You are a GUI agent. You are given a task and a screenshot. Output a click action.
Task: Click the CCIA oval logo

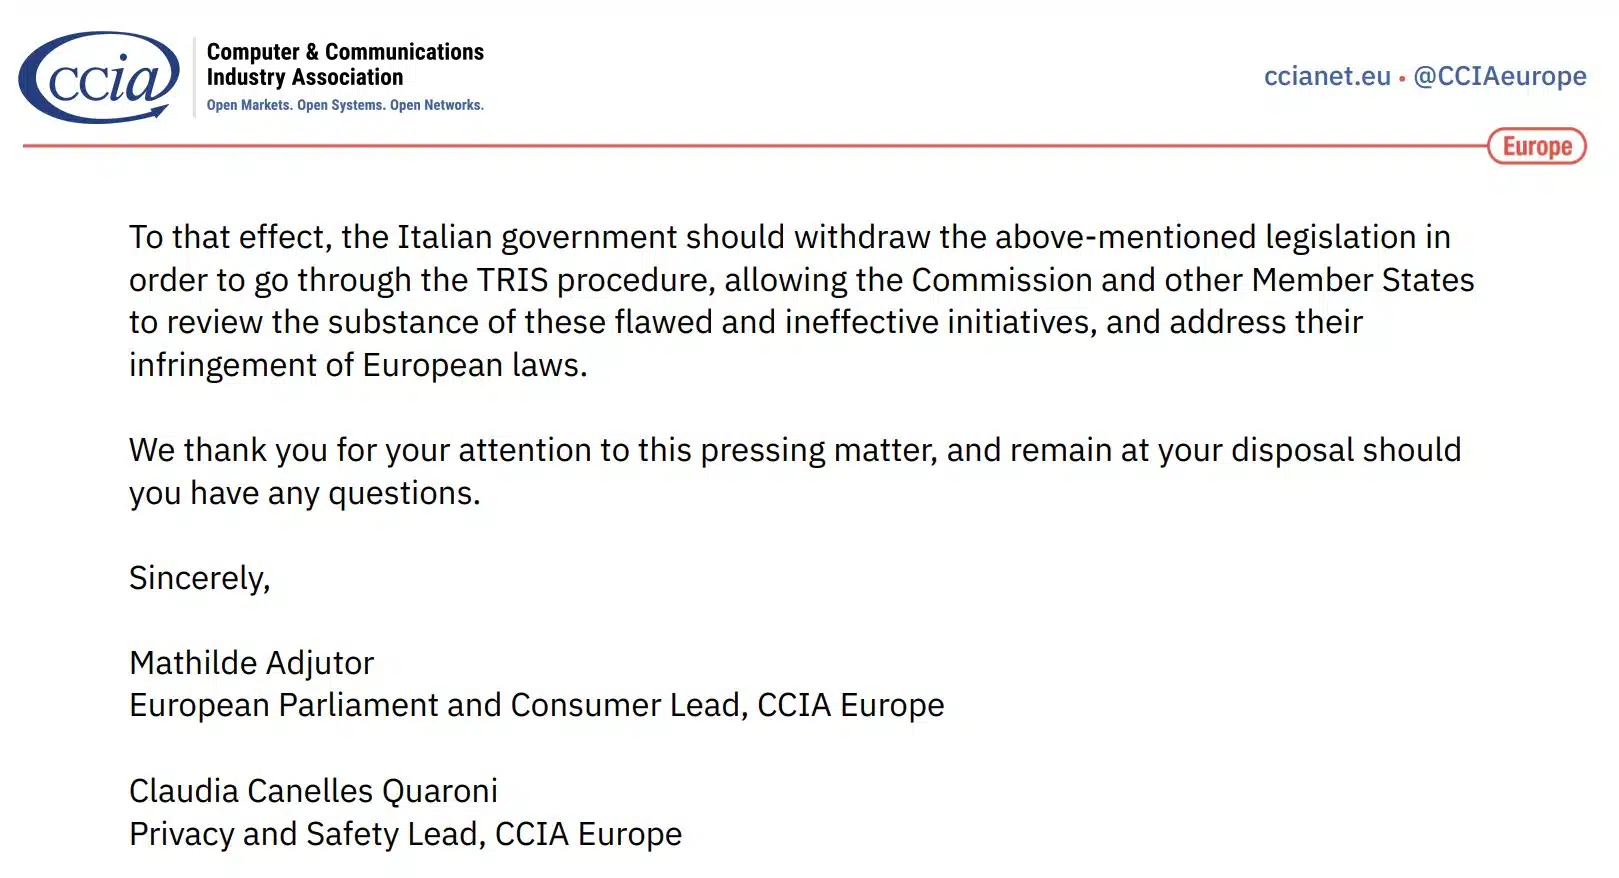pyautogui.click(x=99, y=77)
